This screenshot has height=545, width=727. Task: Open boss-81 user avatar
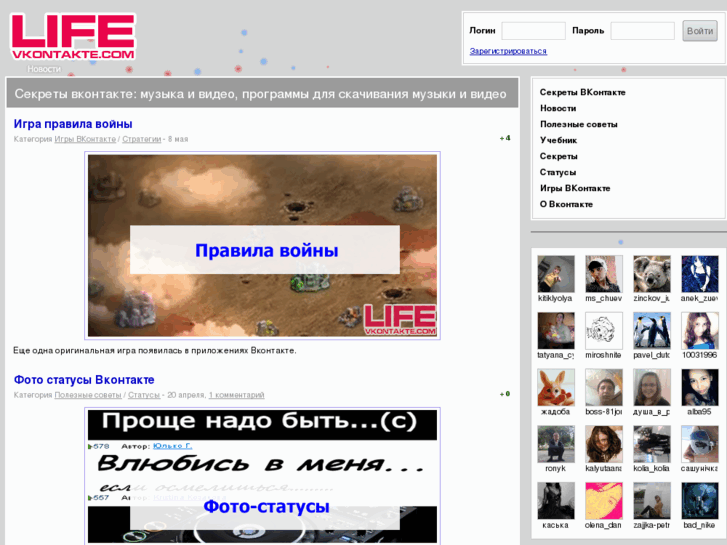[x=604, y=388]
